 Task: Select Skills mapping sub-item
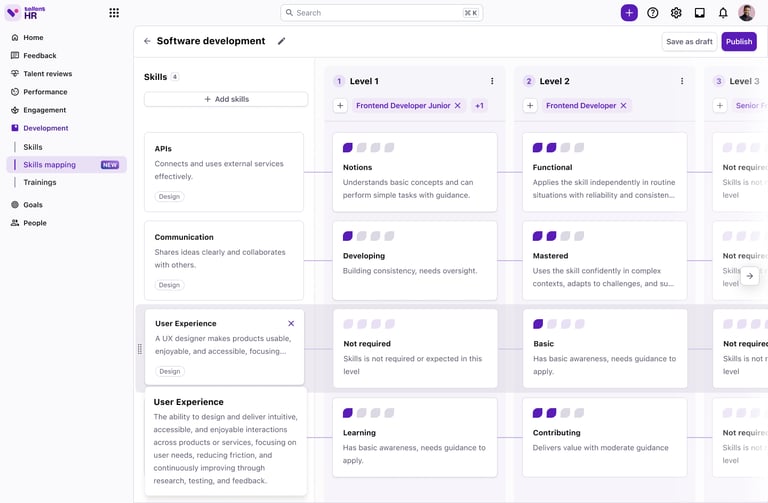tap(66, 165)
